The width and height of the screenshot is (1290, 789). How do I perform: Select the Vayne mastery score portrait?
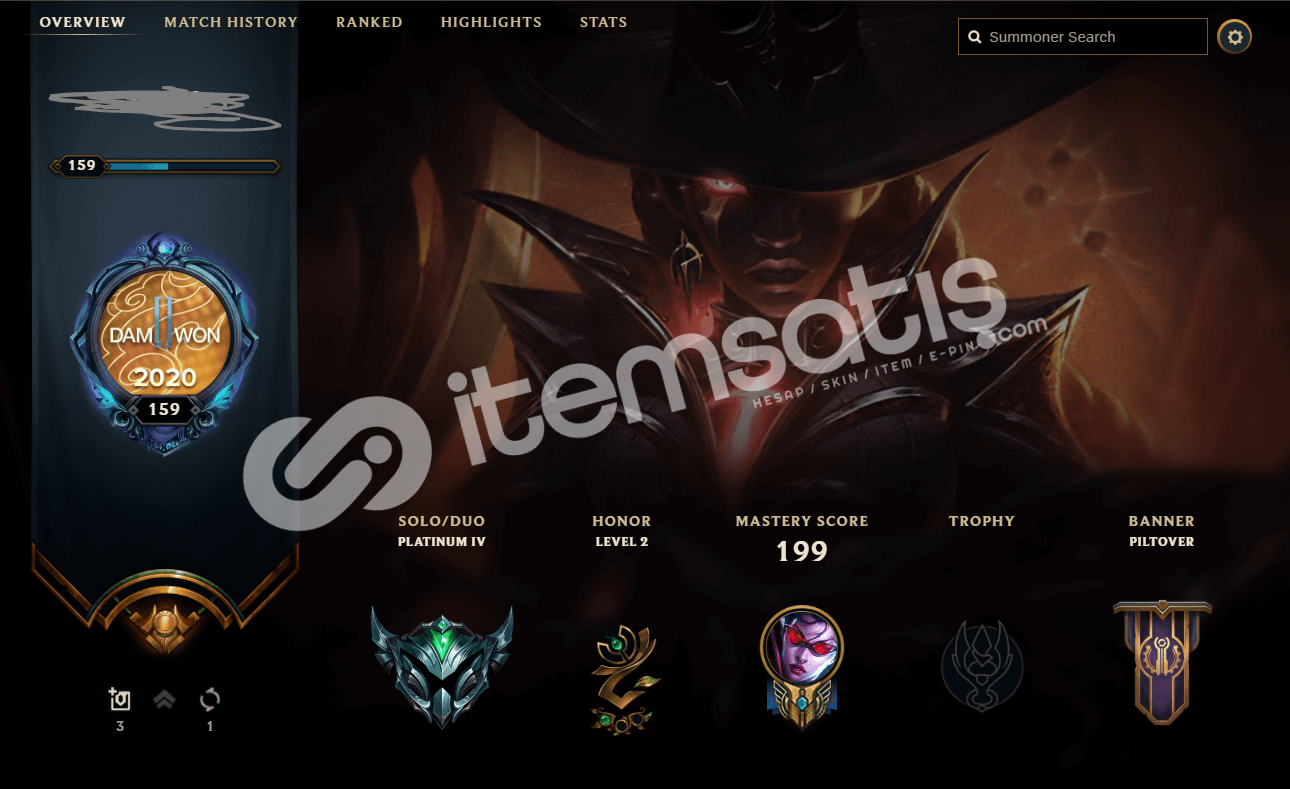point(802,667)
